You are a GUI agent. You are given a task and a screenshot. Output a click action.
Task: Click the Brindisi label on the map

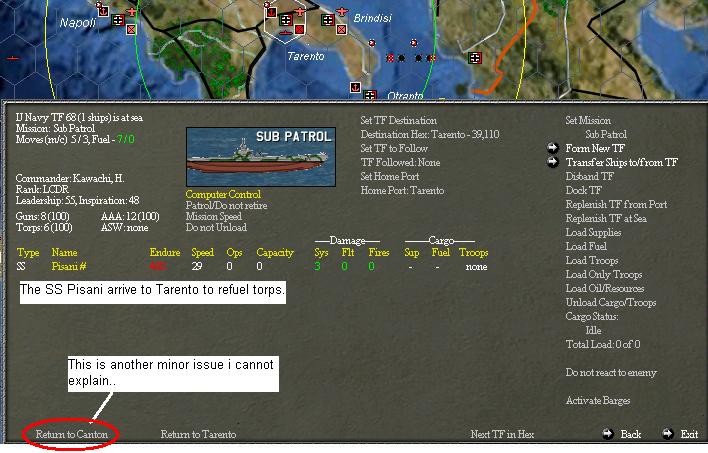click(373, 18)
